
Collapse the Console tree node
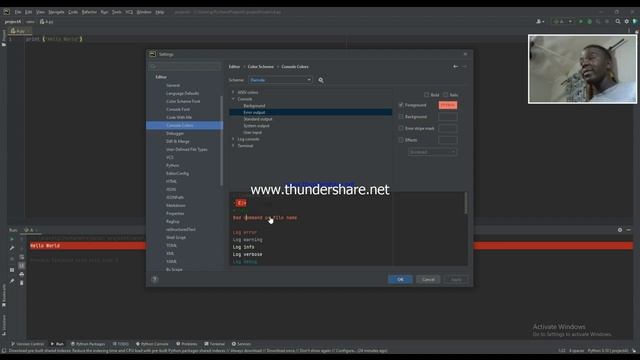(x=233, y=99)
